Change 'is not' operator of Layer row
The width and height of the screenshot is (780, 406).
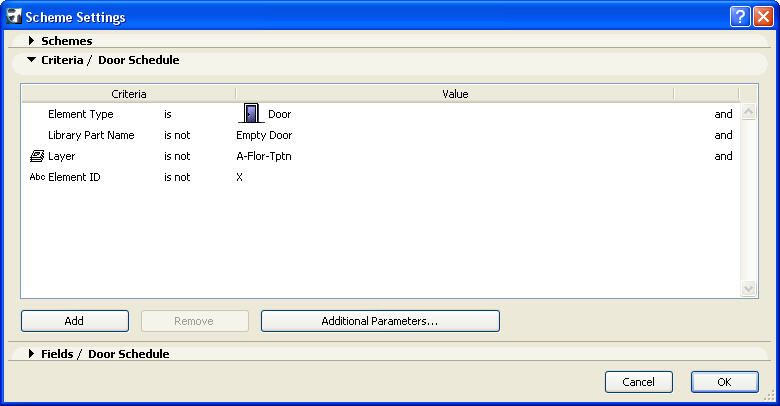(177, 156)
